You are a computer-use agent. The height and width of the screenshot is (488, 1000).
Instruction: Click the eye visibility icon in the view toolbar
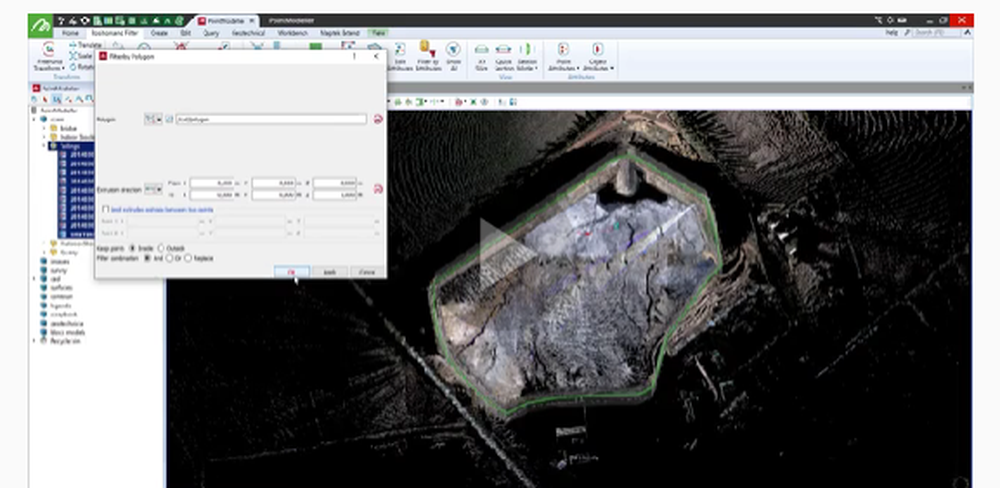pos(484,102)
